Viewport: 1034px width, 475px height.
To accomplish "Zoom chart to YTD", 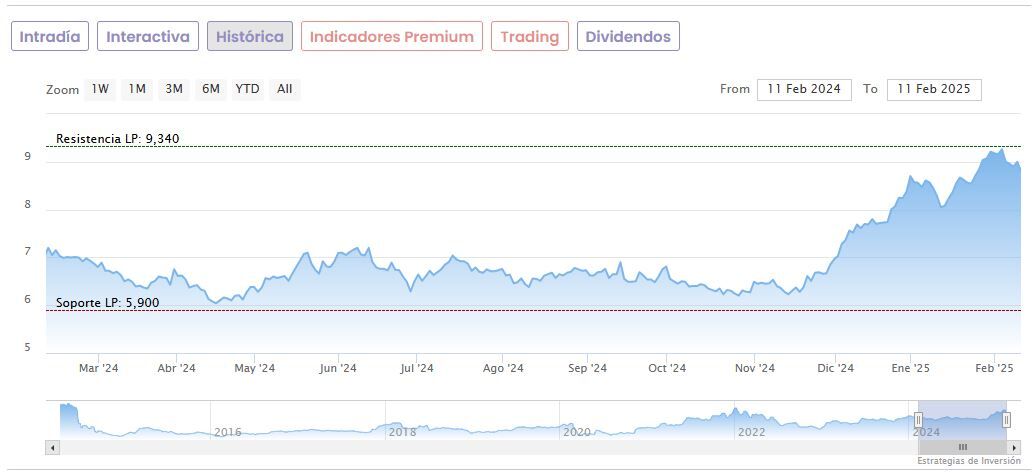I will [x=247, y=89].
